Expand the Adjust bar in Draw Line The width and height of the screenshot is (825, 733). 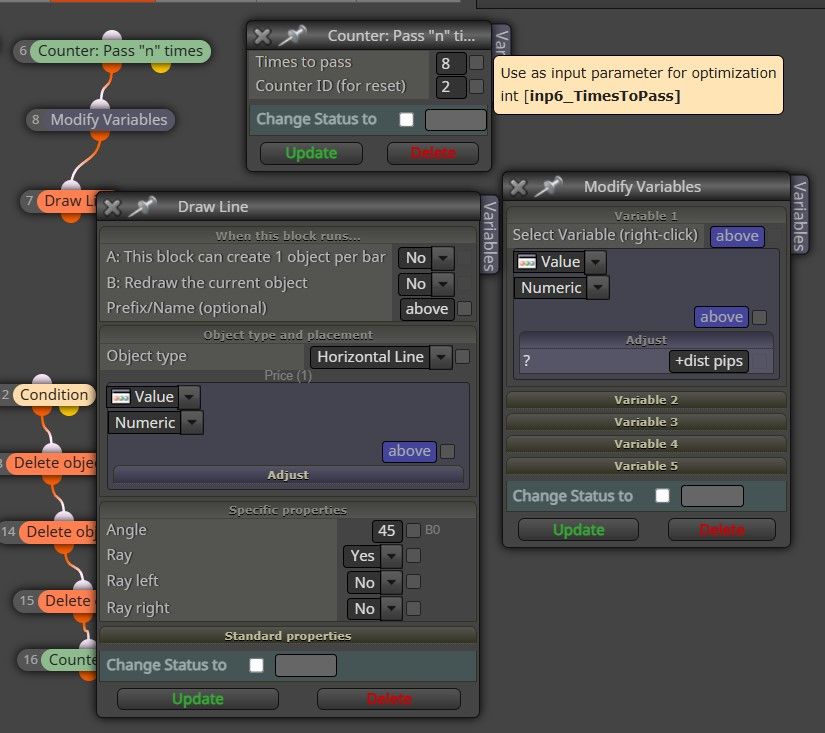(x=288, y=475)
